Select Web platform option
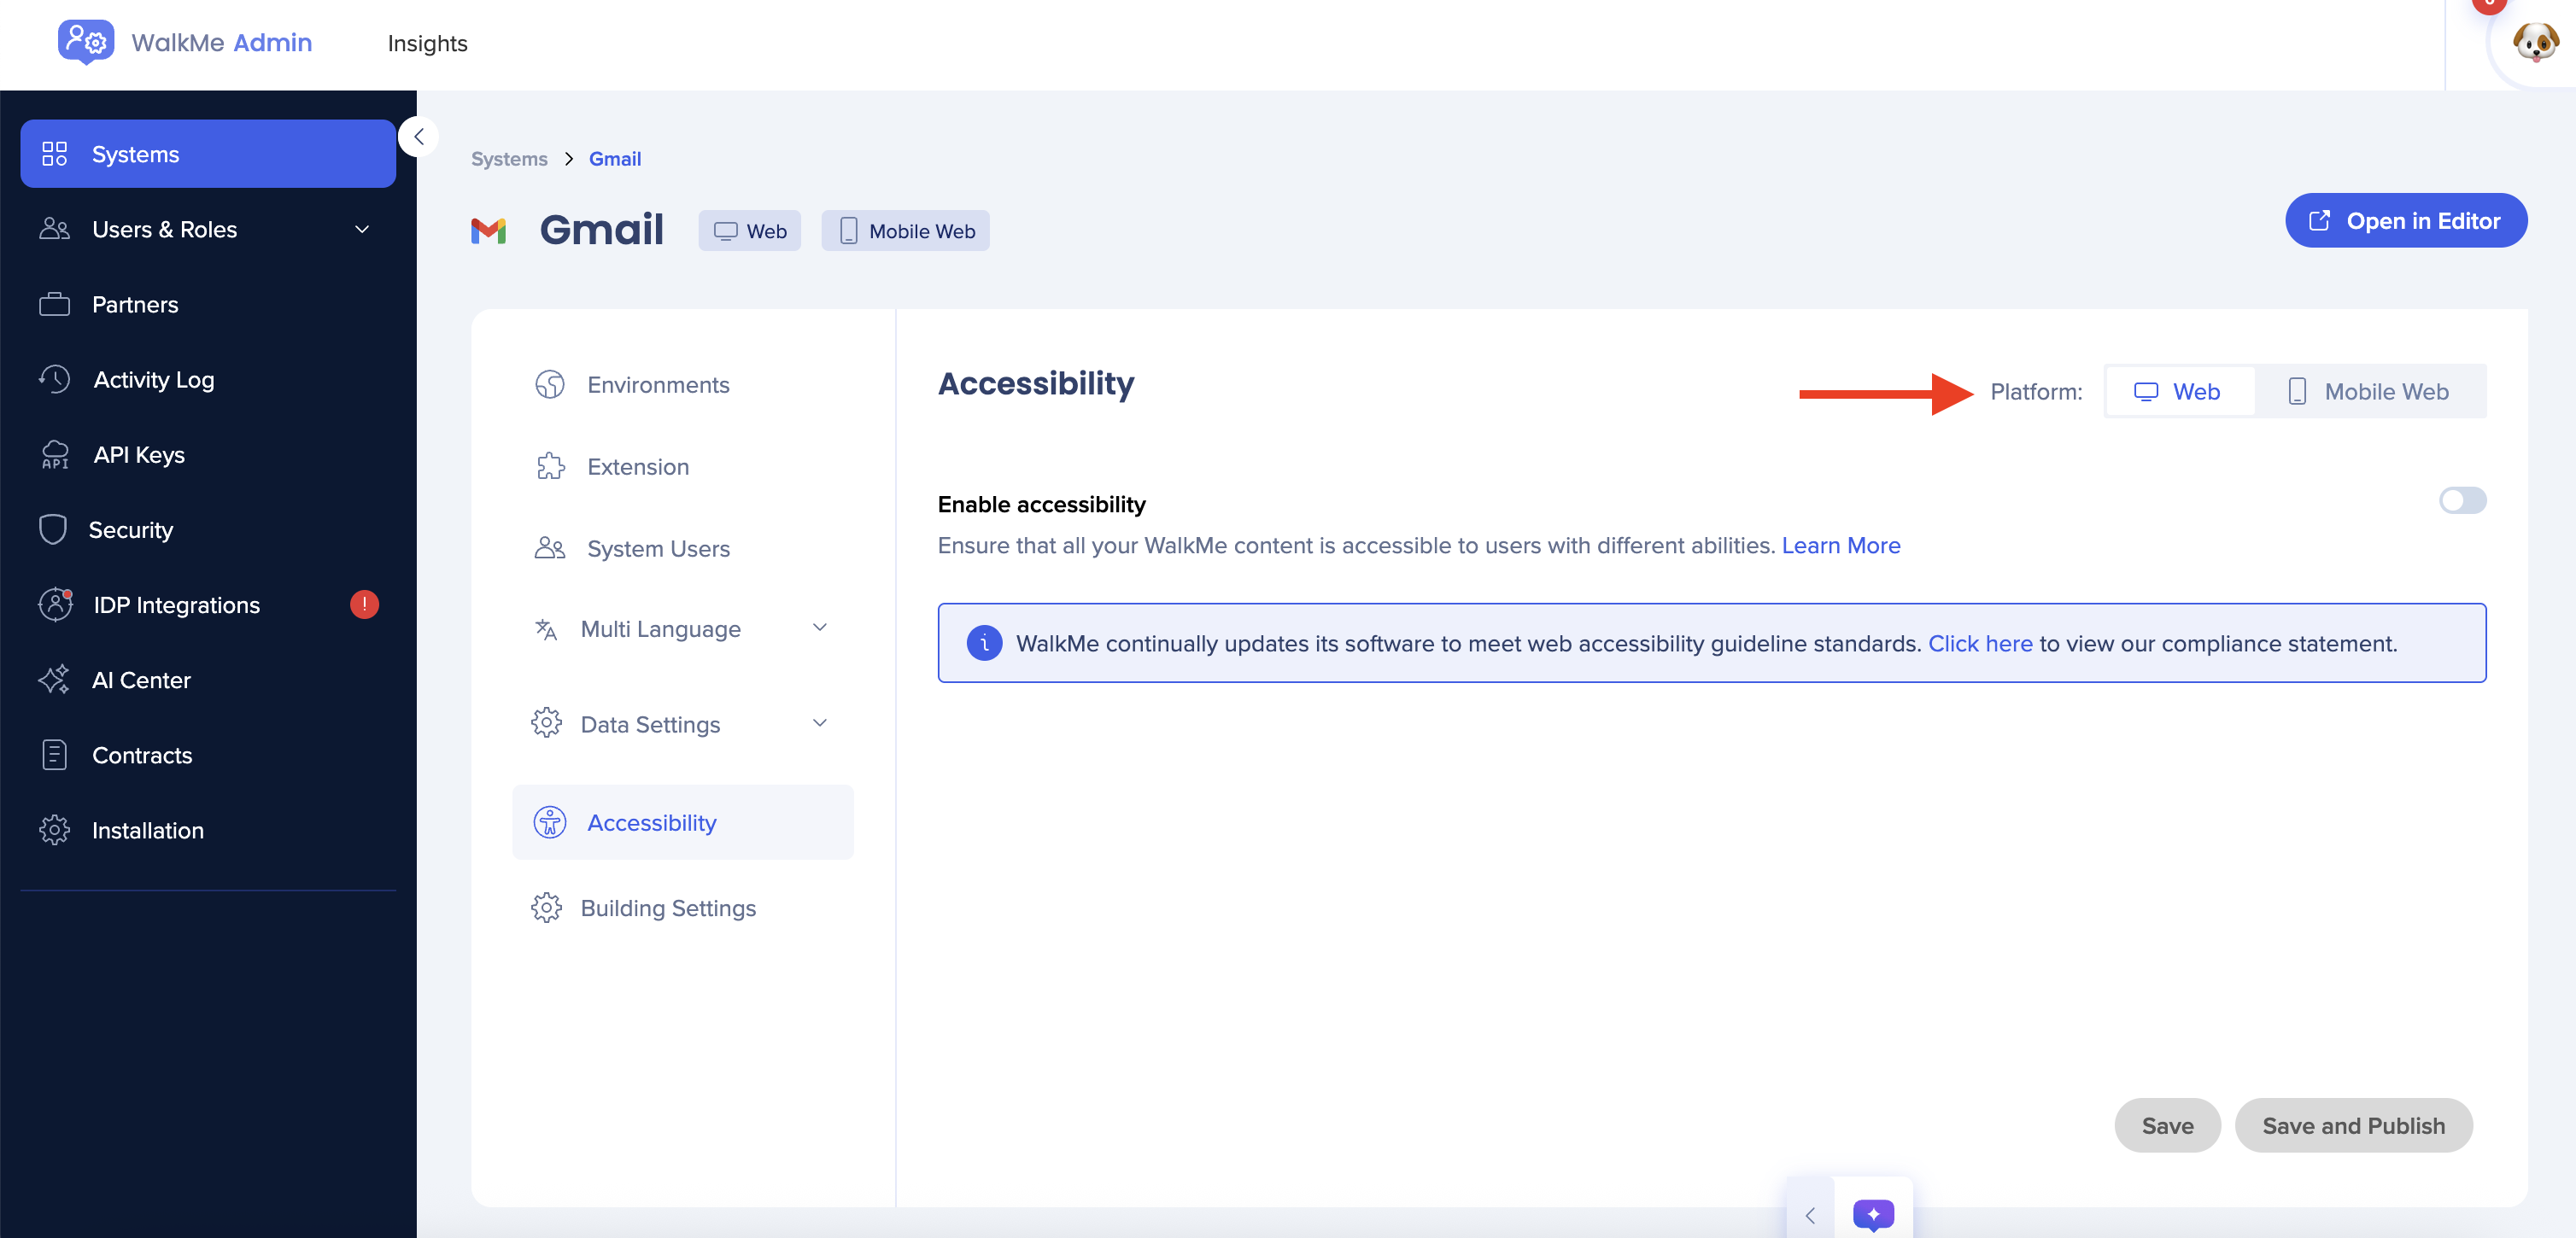Viewport: 2576px width, 1238px height. click(x=2179, y=391)
